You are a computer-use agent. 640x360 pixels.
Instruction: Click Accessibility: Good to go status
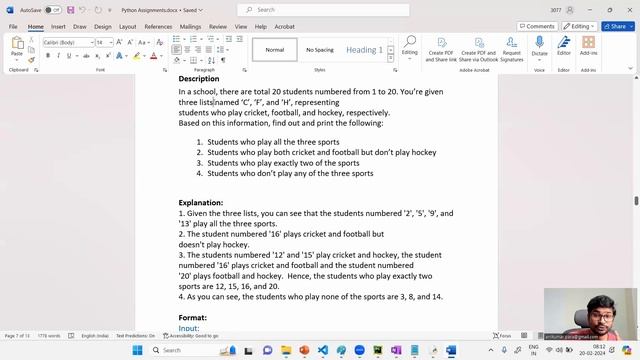pos(190,336)
